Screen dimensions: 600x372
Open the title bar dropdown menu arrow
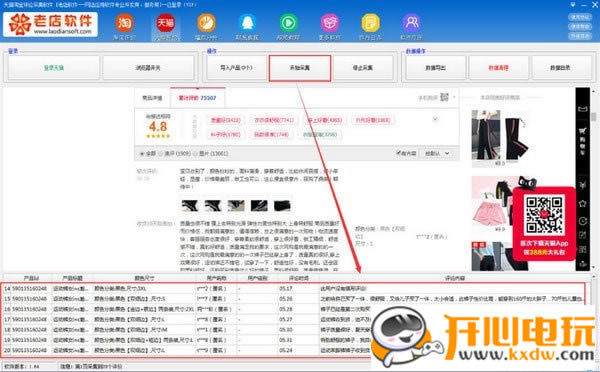[572, 5]
